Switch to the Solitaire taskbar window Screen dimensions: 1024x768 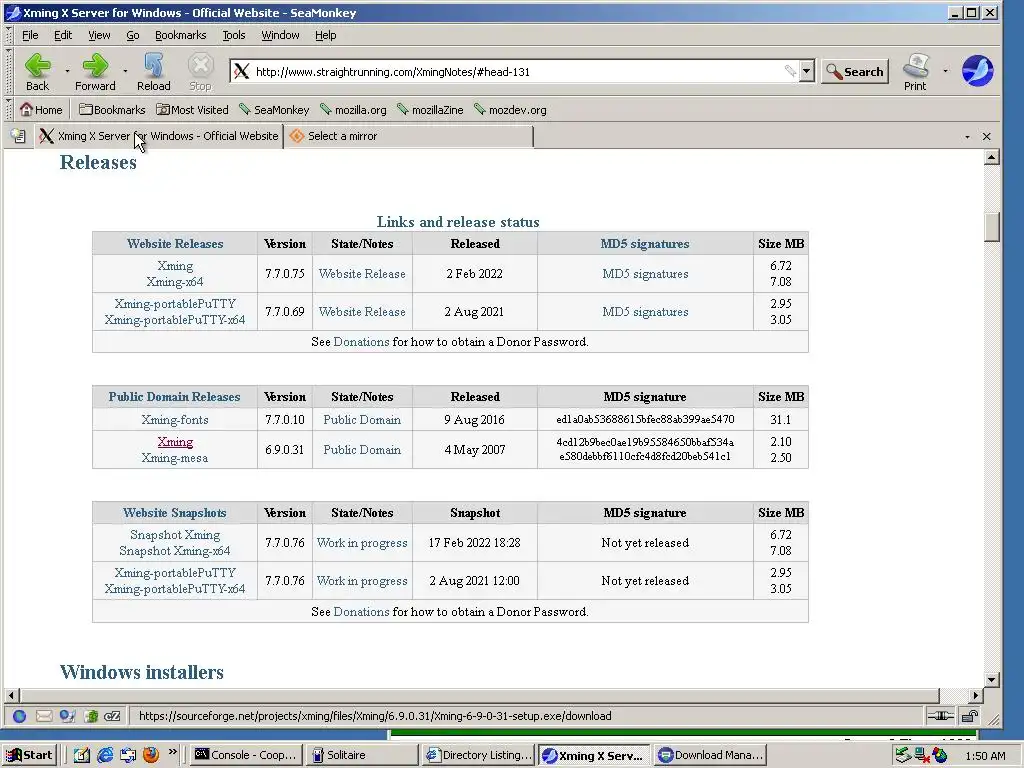point(362,755)
